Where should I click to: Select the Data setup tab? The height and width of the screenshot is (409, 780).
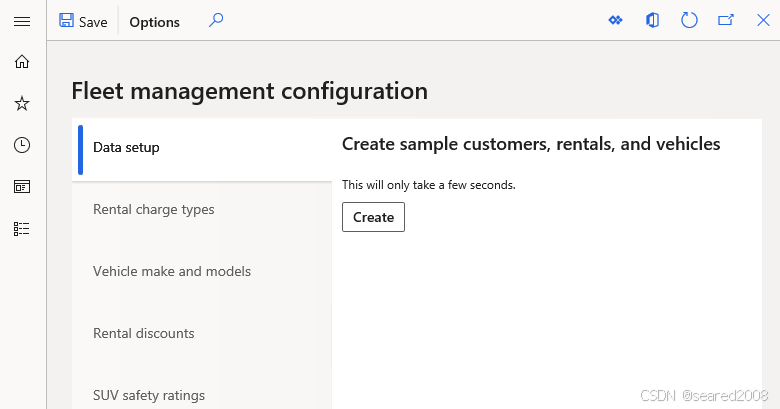[x=127, y=148]
